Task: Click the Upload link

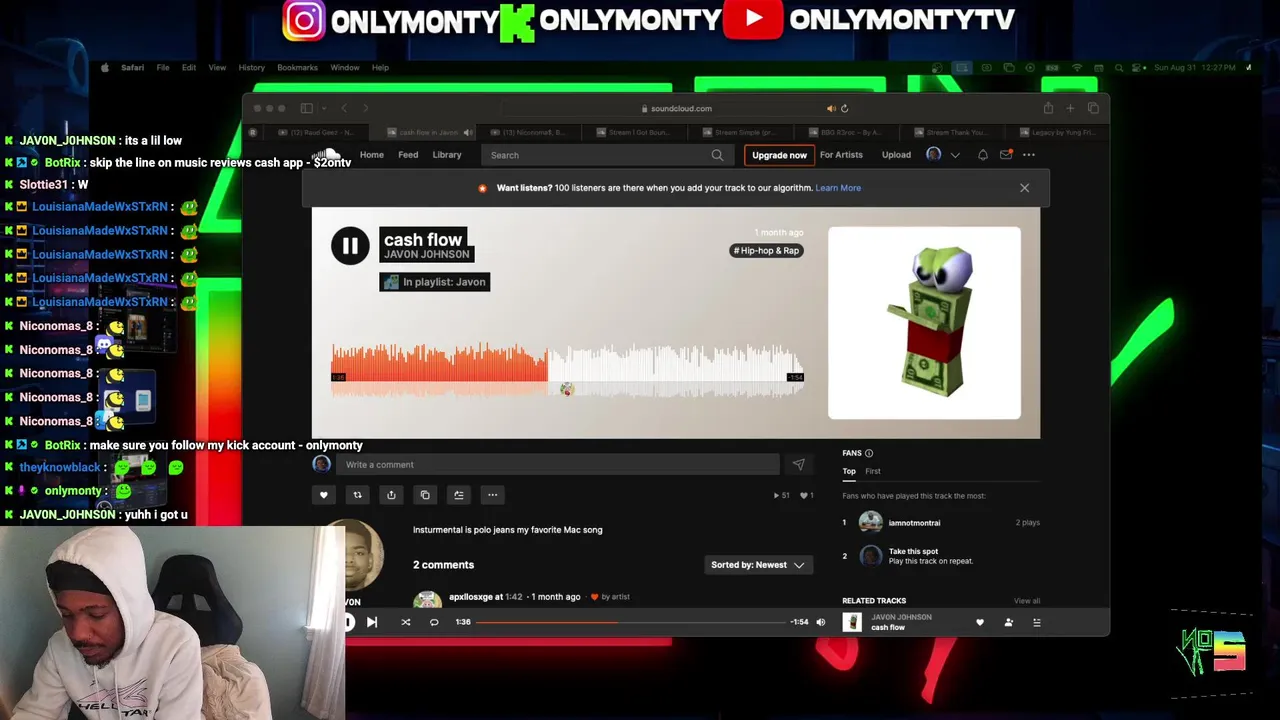Action: [x=896, y=155]
